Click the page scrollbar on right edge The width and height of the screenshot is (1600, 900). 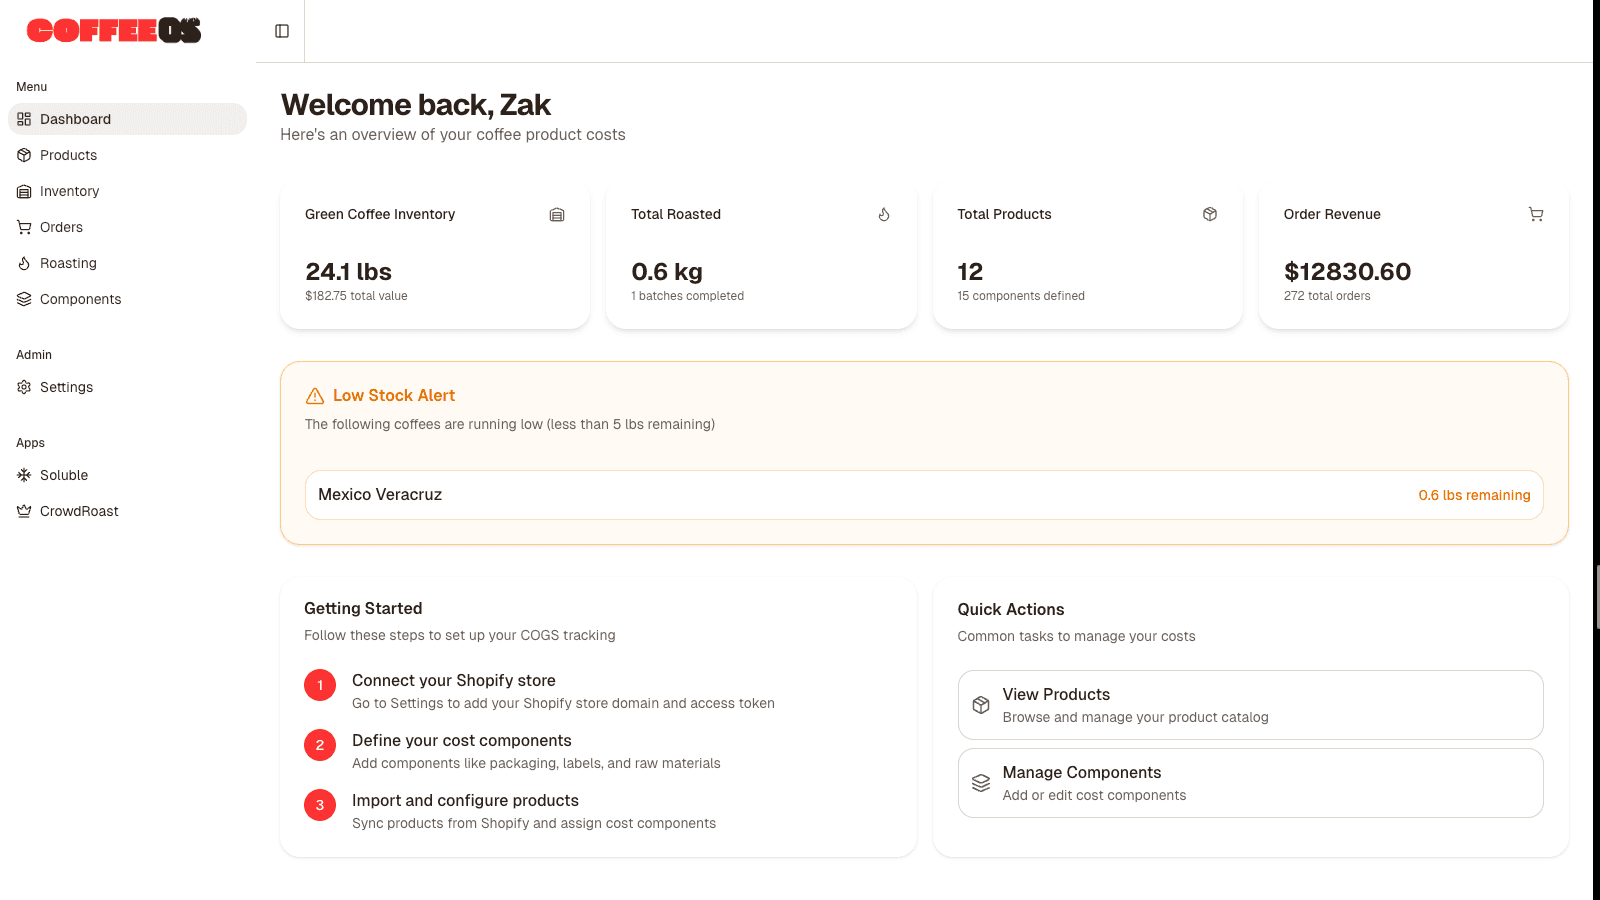coord(1596,596)
